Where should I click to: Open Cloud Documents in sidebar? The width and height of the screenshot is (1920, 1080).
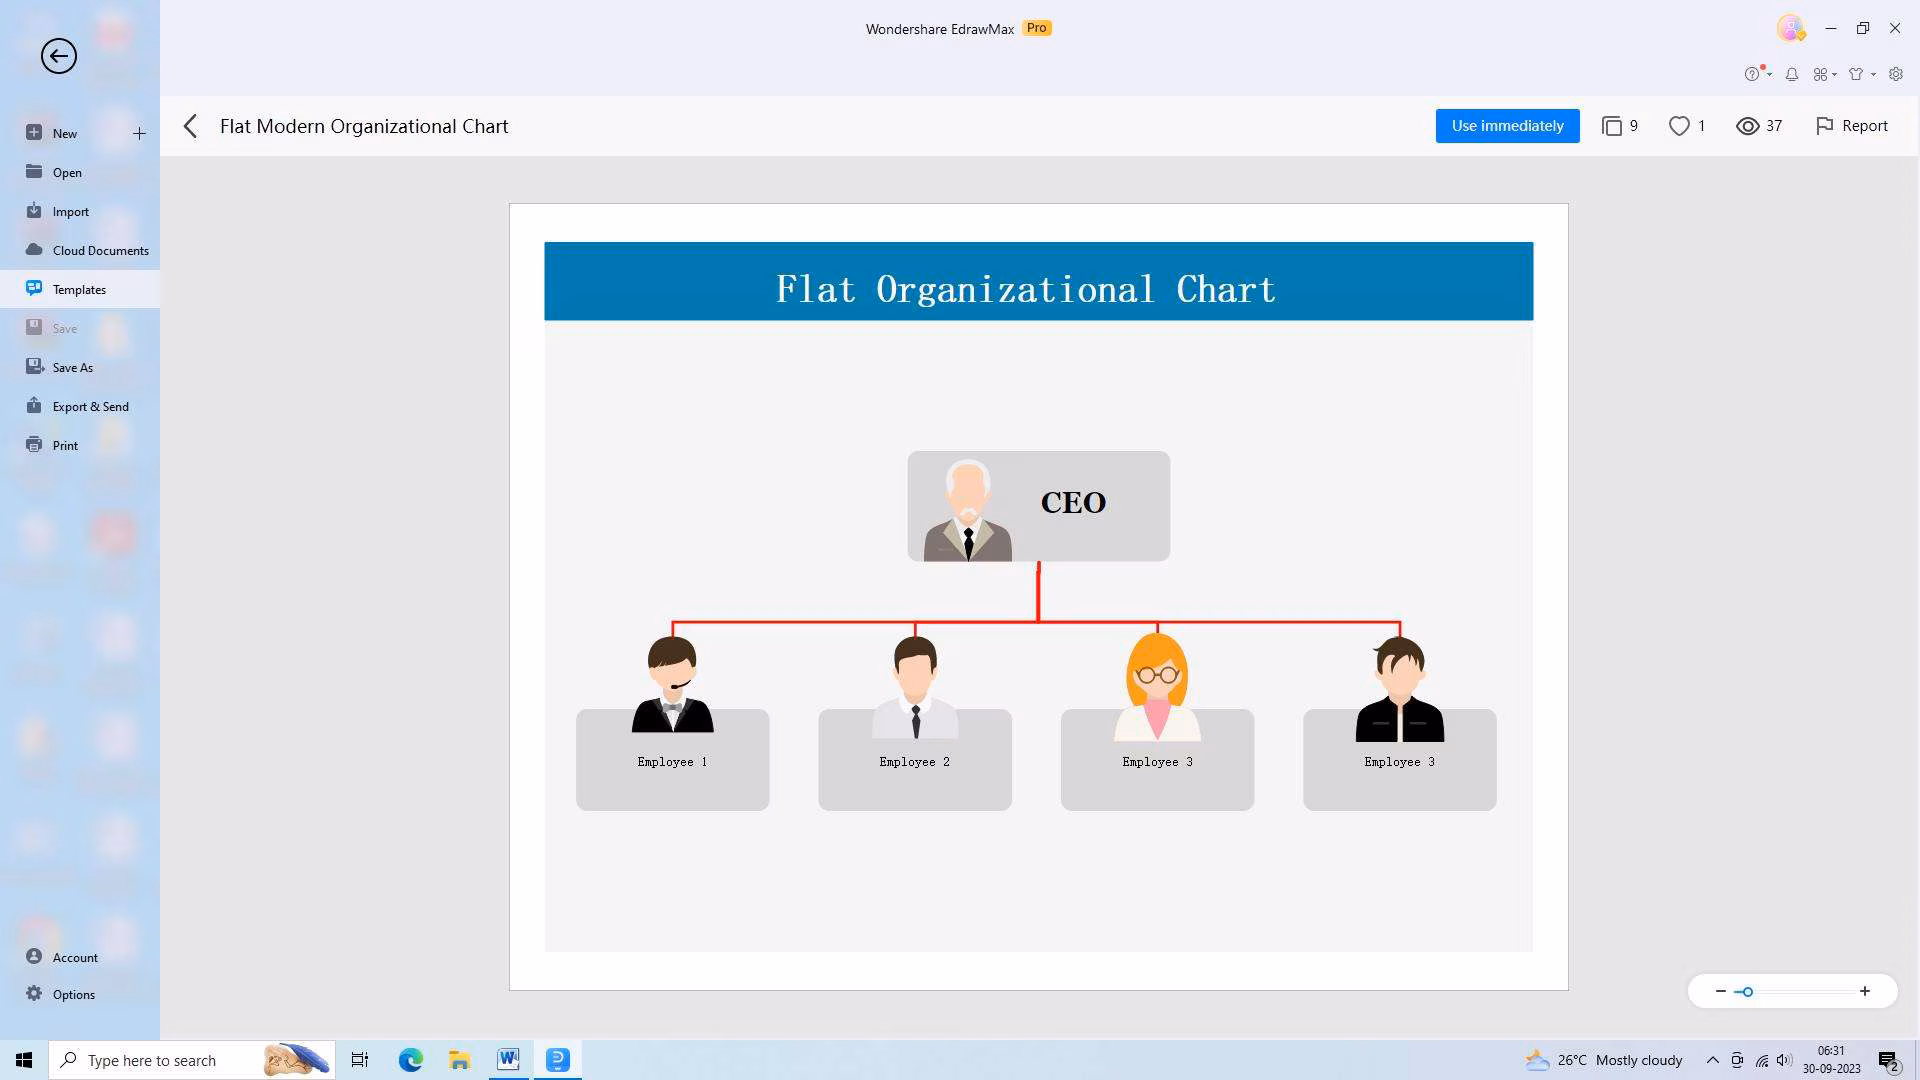100,250
